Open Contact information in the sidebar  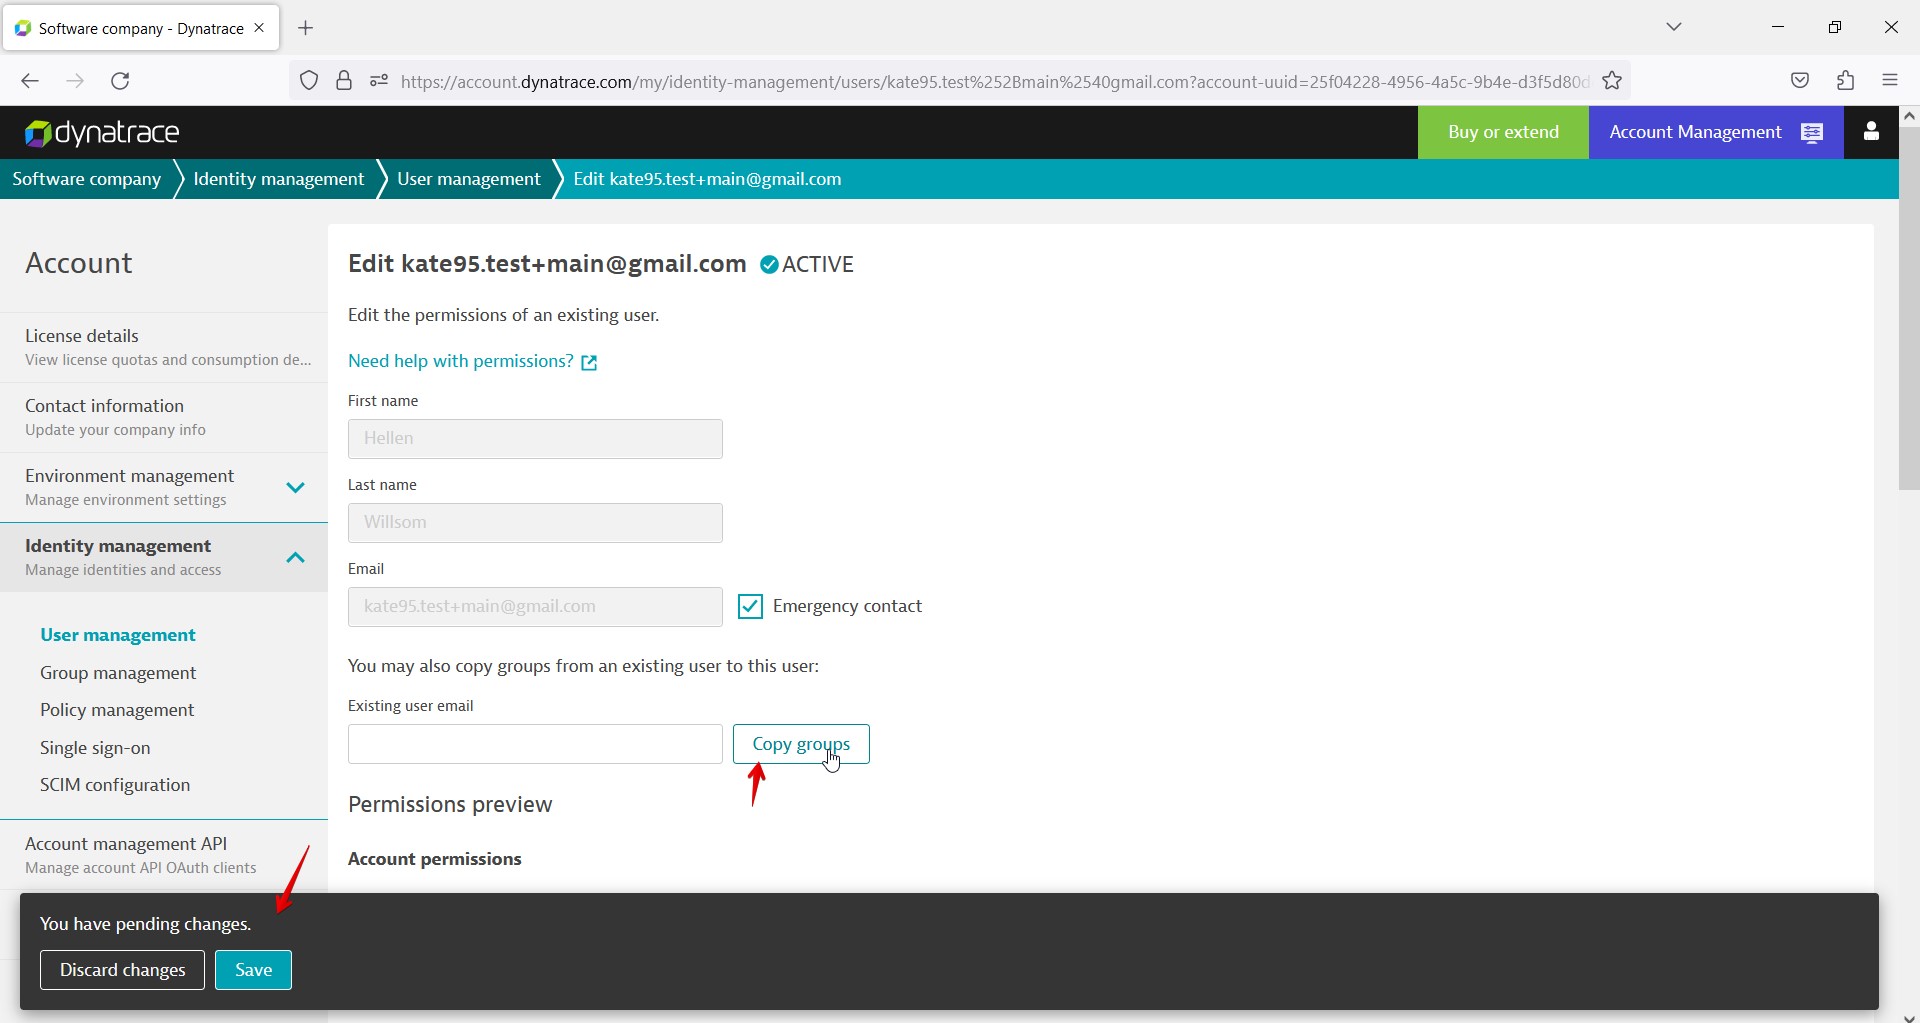coord(164,417)
